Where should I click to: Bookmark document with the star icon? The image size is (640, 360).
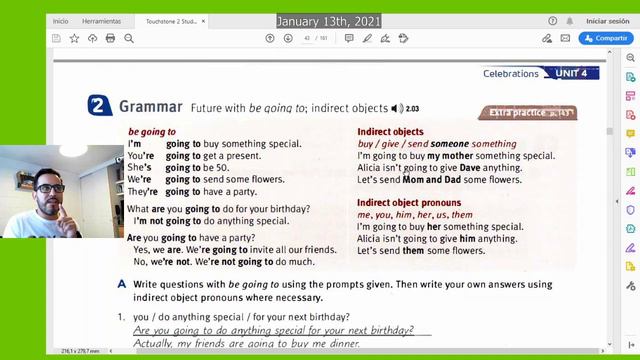point(74,38)
